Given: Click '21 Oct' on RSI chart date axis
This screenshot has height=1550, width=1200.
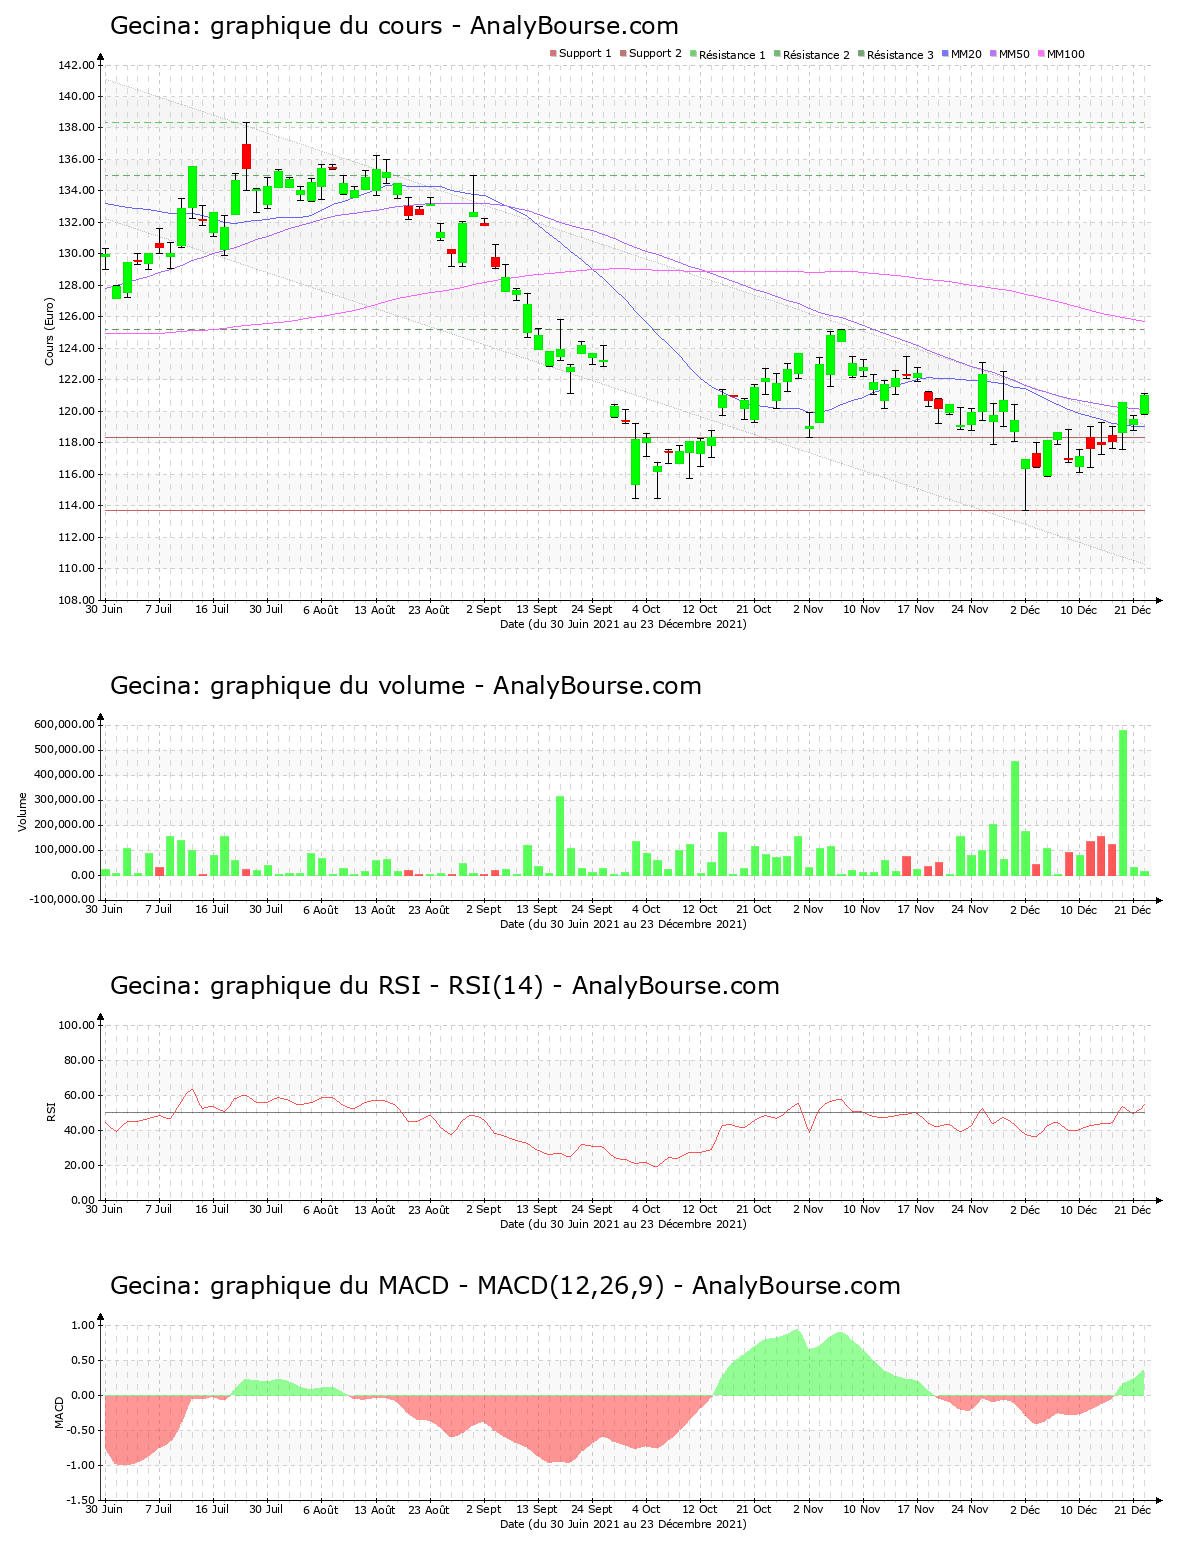Looking at the screenshot, I should click(754, 1209).
